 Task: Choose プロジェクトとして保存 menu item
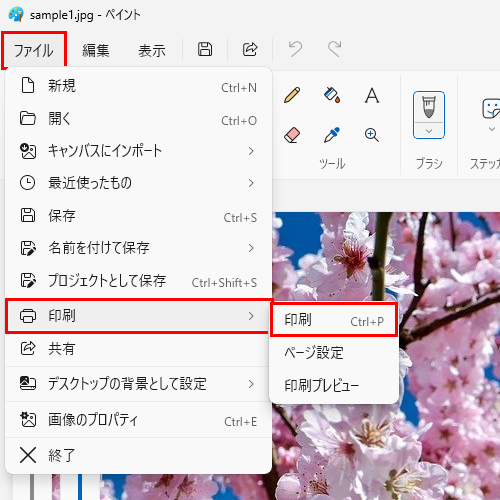[x=138, y=281]
